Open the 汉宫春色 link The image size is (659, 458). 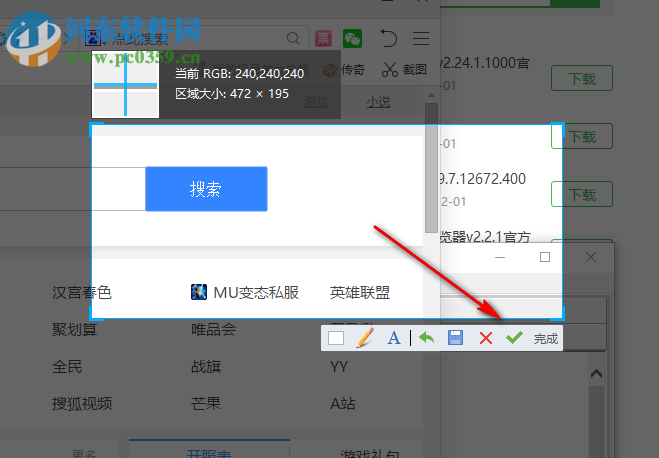click(82, 292)
